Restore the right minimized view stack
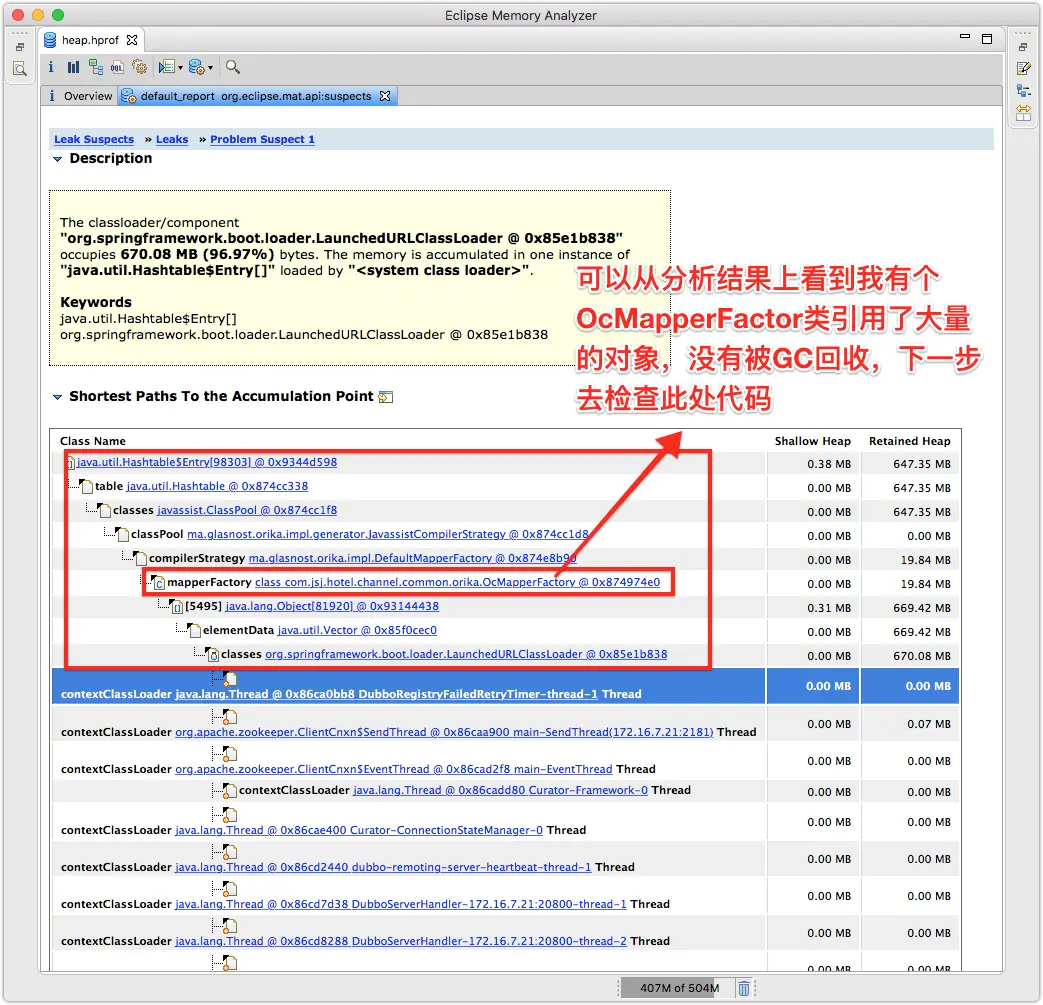The height and width of the screenshot is (1005, 1043). point(1023,47)
